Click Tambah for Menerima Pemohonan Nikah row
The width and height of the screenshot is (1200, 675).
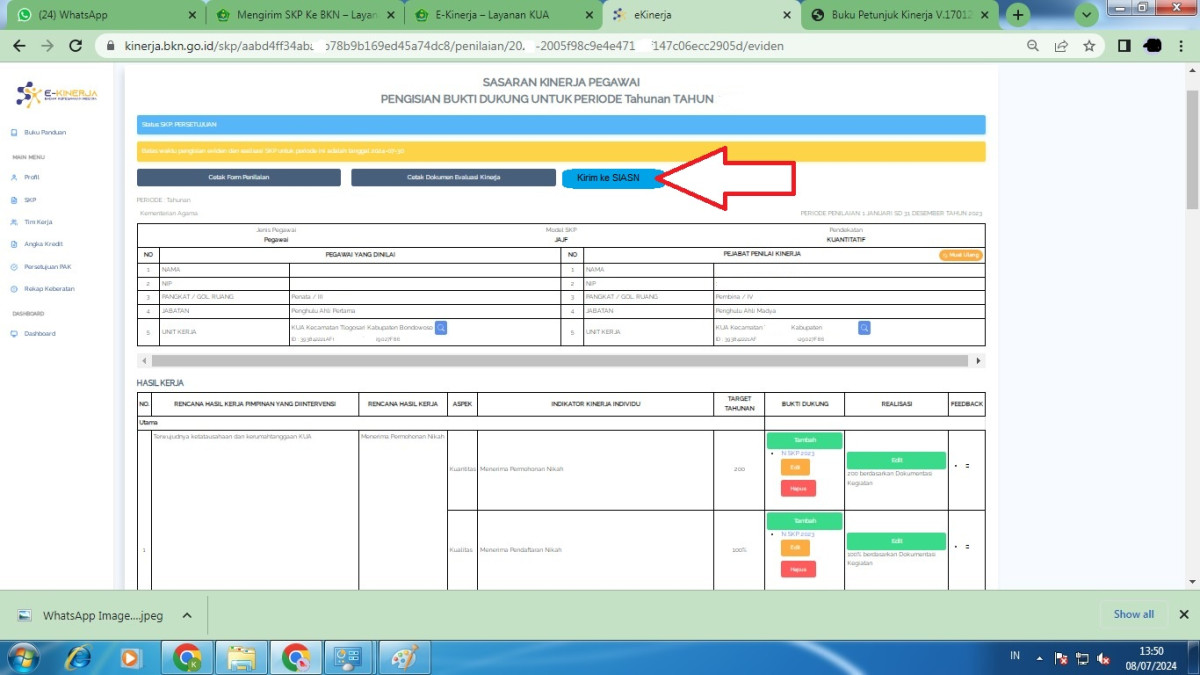coord(804,440)
